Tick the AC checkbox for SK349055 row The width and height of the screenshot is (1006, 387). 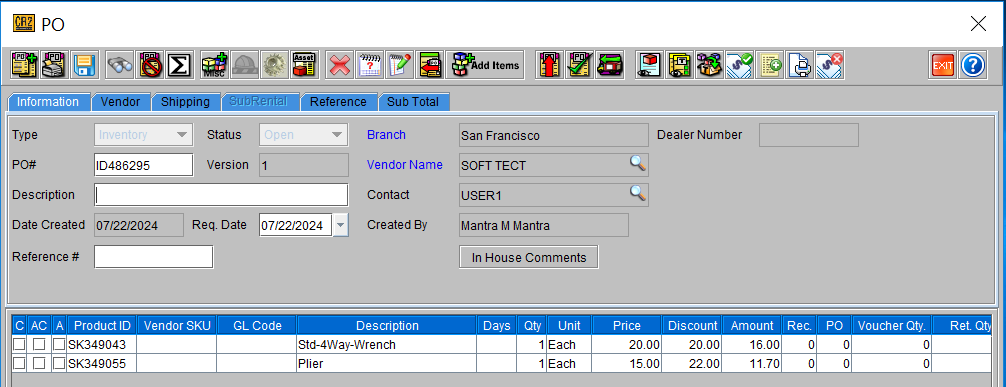(x=39, y=363)
